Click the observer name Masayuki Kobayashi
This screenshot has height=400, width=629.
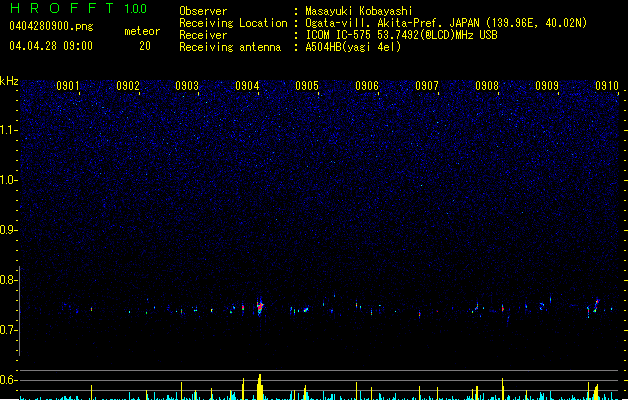pyautogui.click(x=359, y=11)
